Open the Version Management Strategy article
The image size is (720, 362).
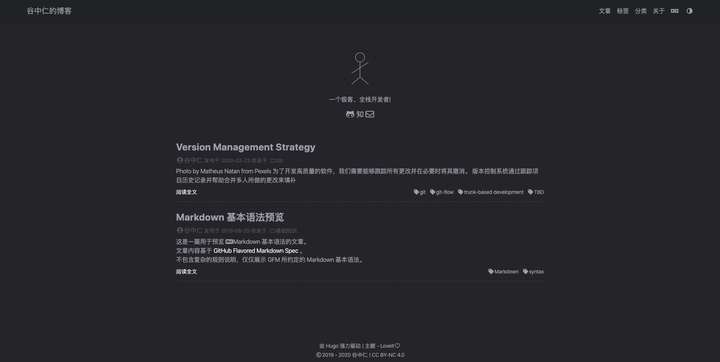click(246, 147)
